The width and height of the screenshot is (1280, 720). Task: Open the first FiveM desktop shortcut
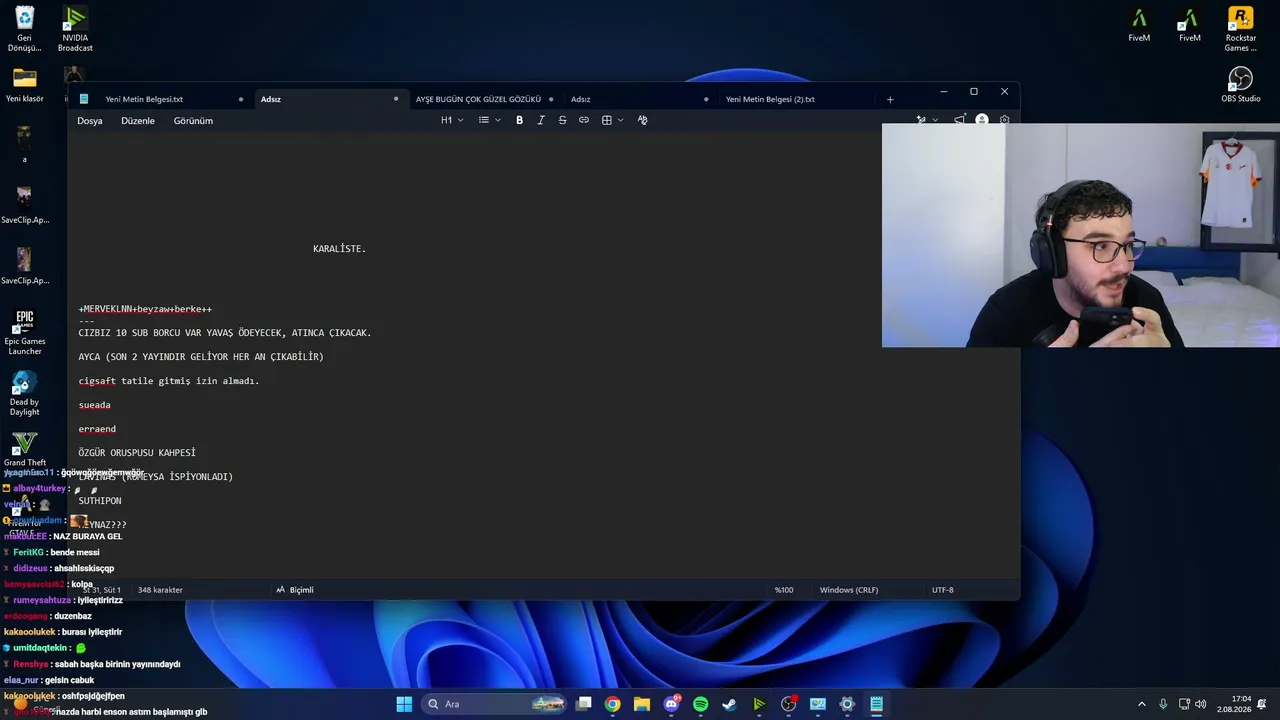tap(1139, 24)
